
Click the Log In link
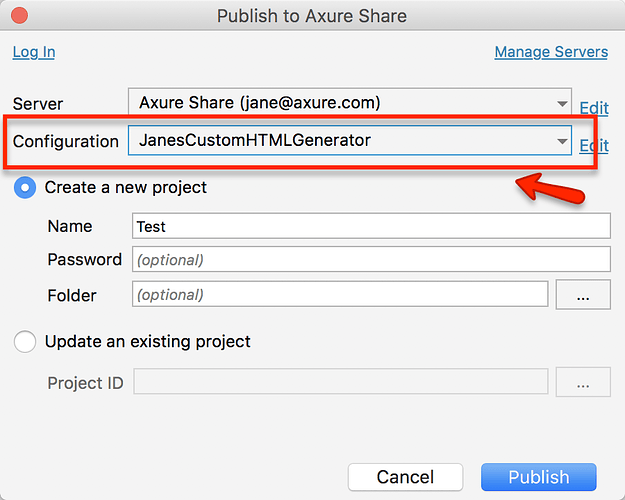(34, 52)
